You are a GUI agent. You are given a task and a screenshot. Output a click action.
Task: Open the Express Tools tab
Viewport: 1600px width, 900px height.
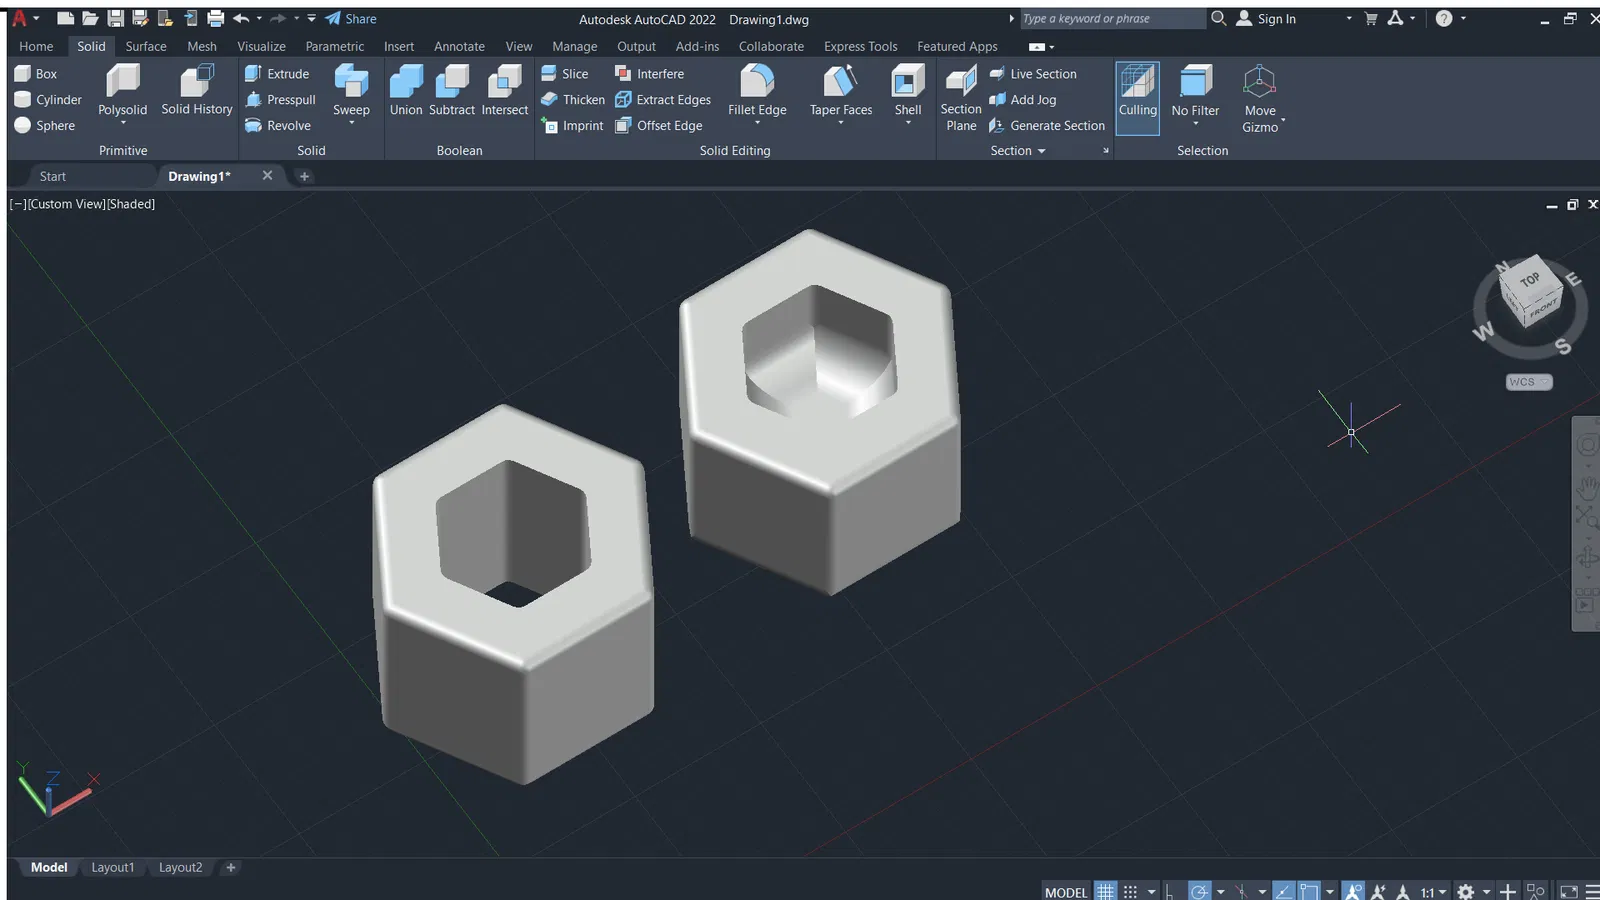click(861, 46)
